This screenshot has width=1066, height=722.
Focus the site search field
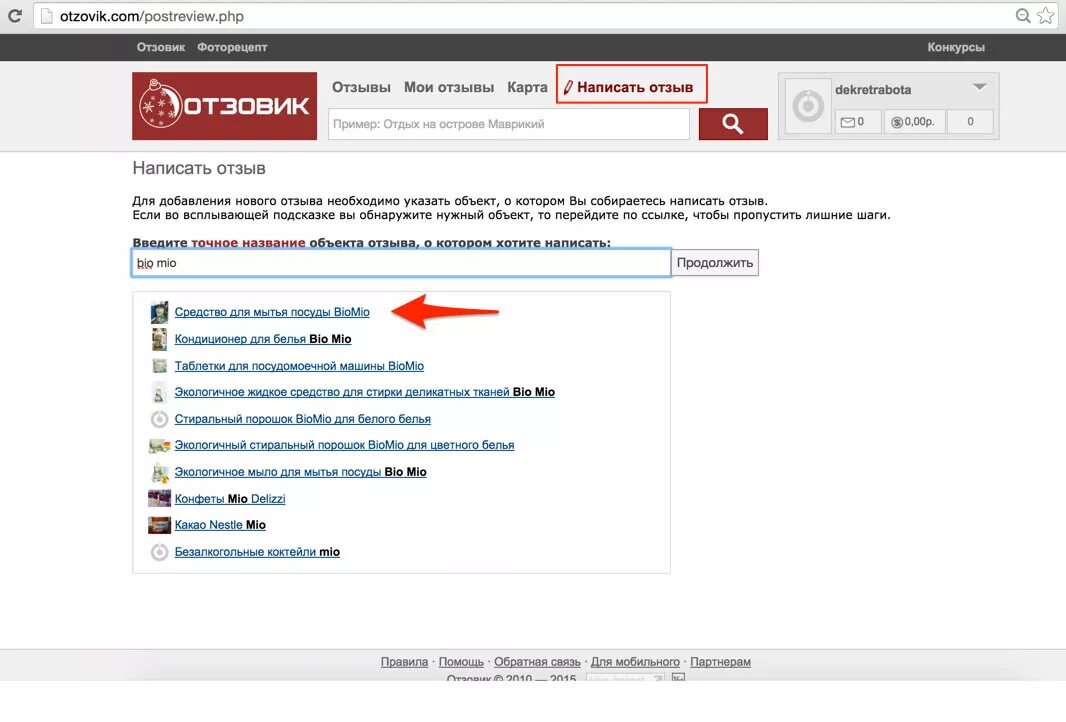coord(509,124)
